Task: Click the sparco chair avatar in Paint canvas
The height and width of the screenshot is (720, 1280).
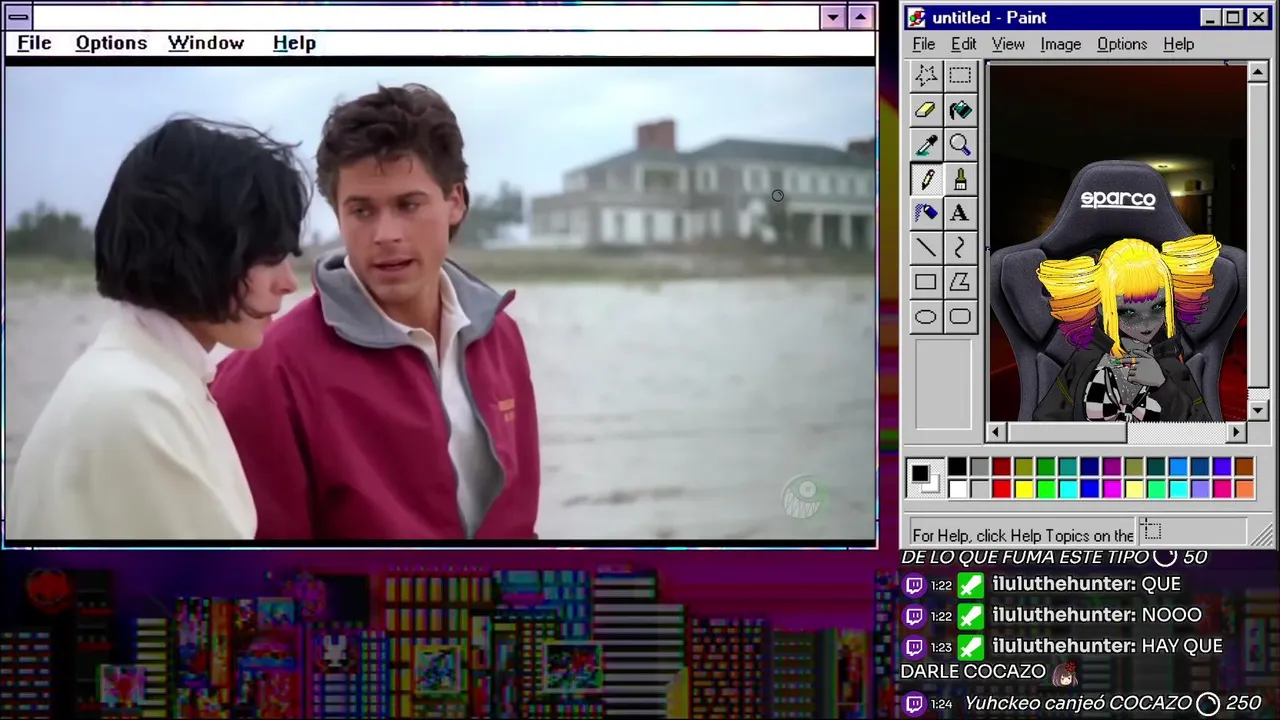Action: 1118,290
